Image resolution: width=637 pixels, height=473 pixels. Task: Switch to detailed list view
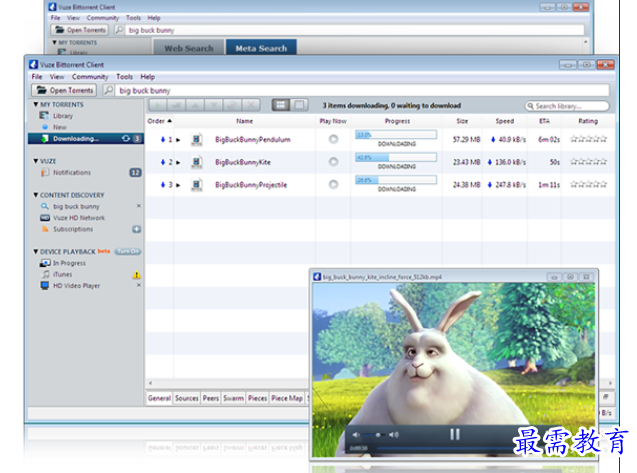pyautogui.click(x=281, y=105)
